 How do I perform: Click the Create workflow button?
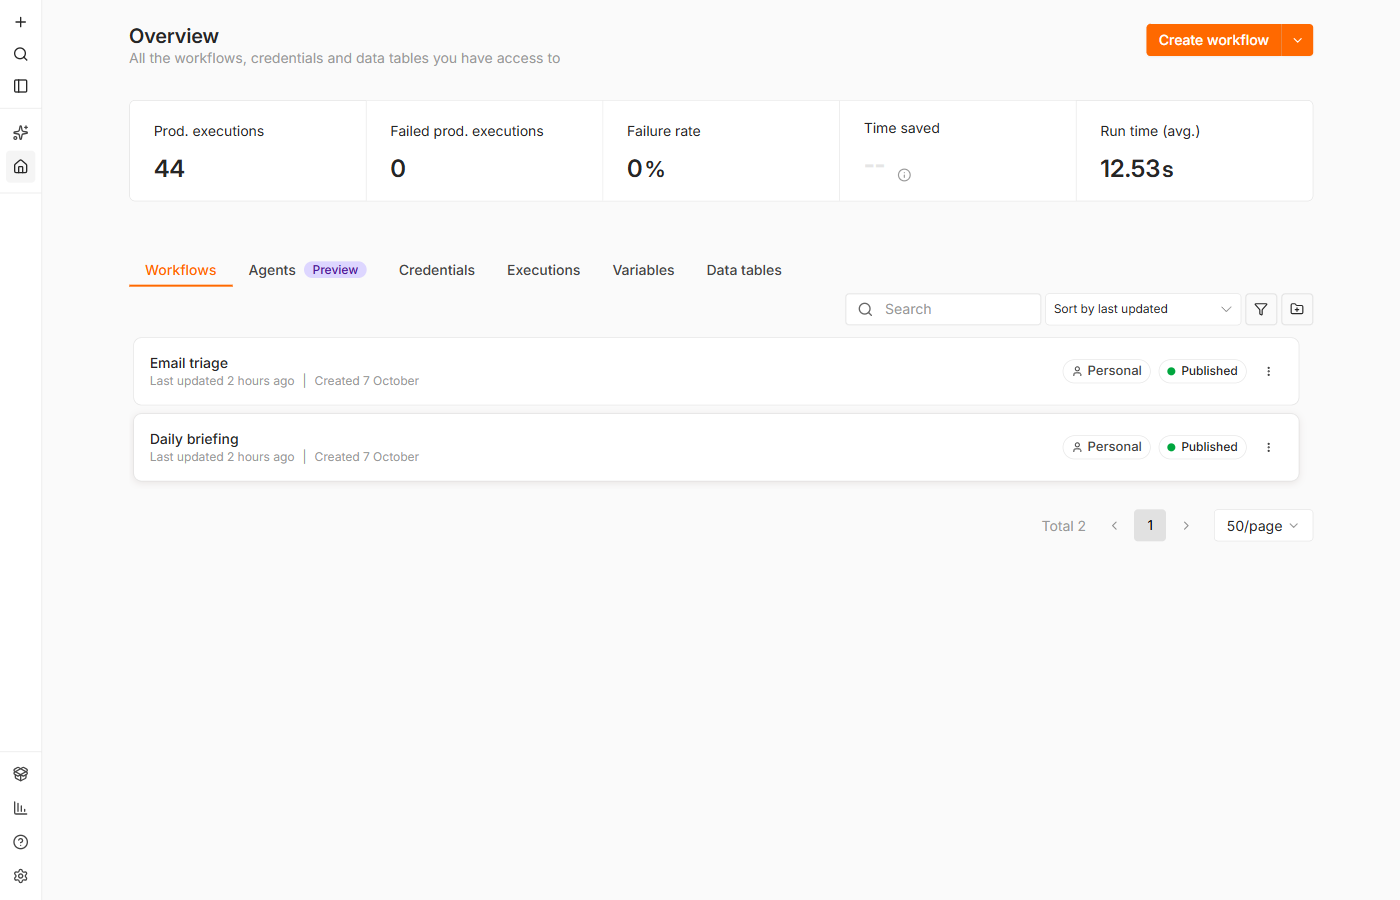coord(1213,40)
